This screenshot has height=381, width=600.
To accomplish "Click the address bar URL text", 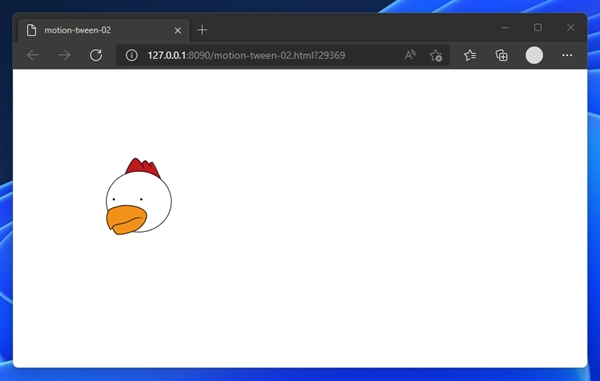I will (x=246, y=55).
